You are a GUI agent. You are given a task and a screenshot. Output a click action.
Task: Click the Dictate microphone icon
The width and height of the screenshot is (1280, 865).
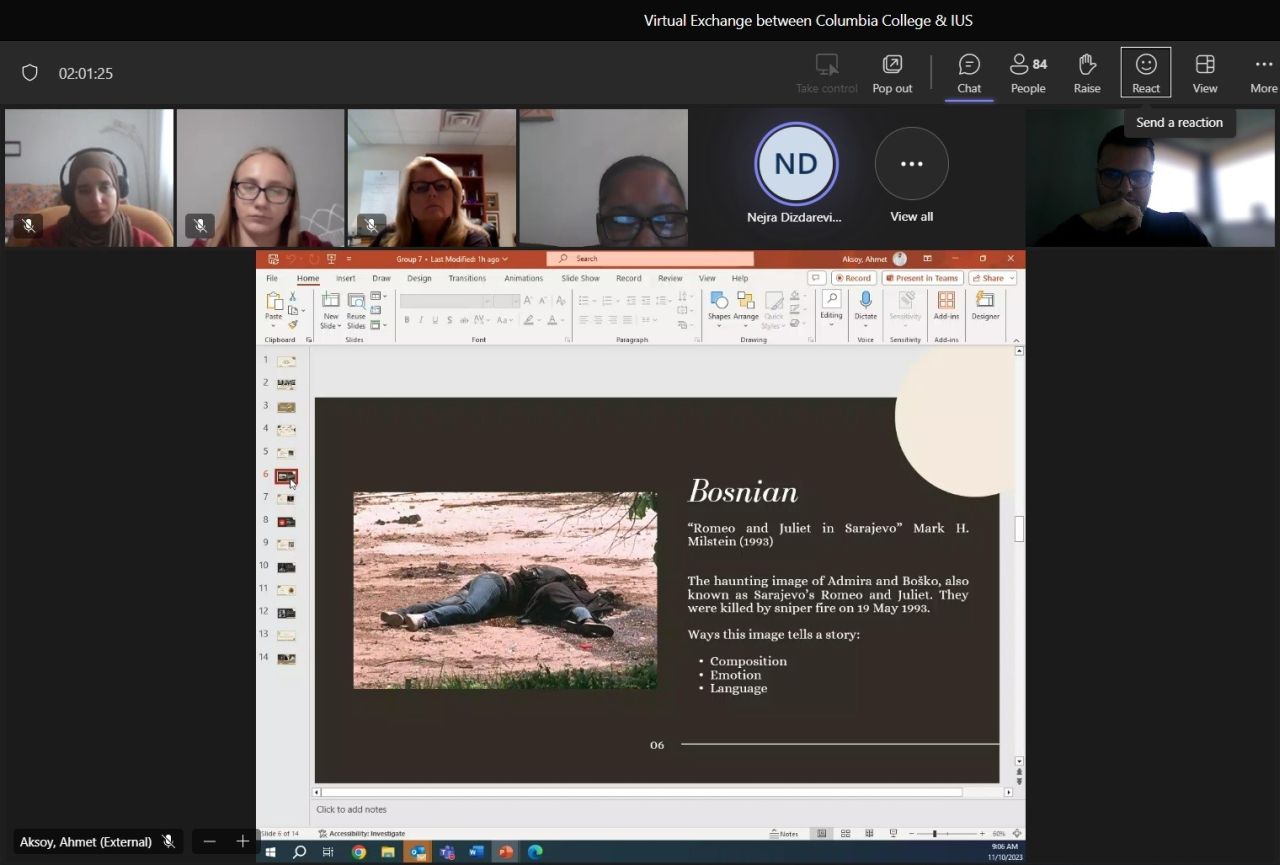866,300
